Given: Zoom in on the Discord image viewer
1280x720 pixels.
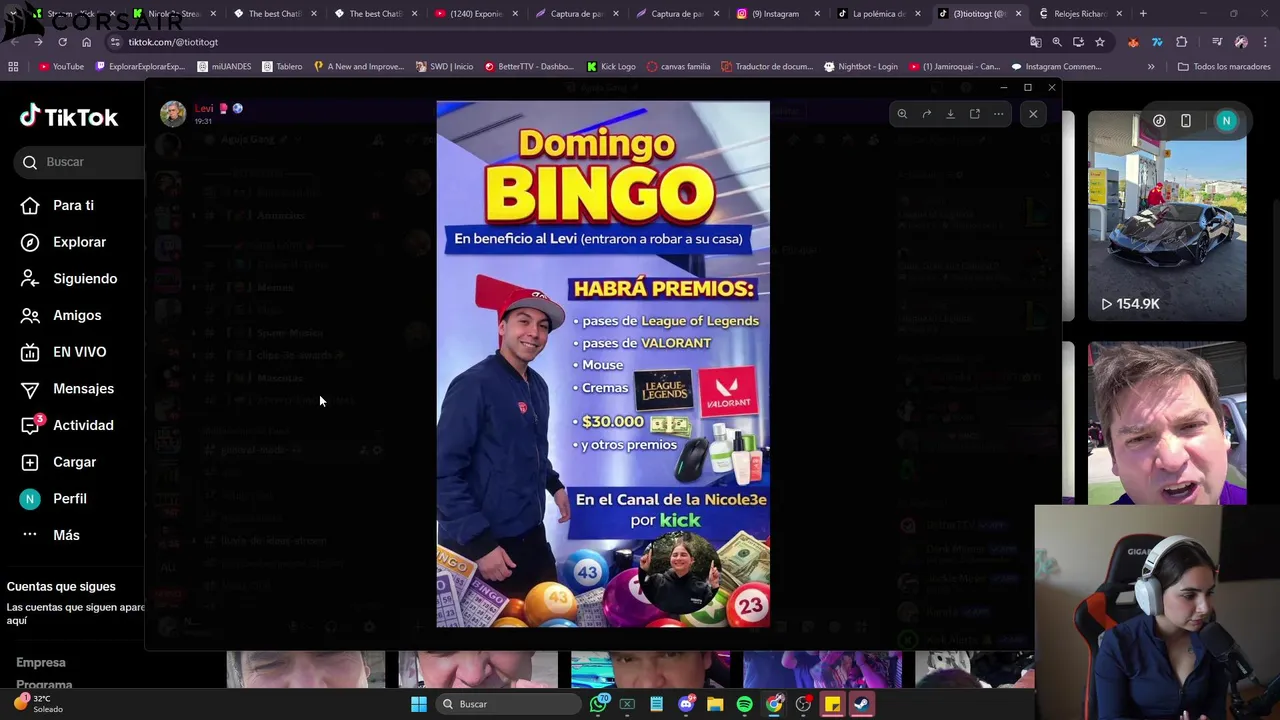Looking at the screenshot, I should click(x=902, y=114).
